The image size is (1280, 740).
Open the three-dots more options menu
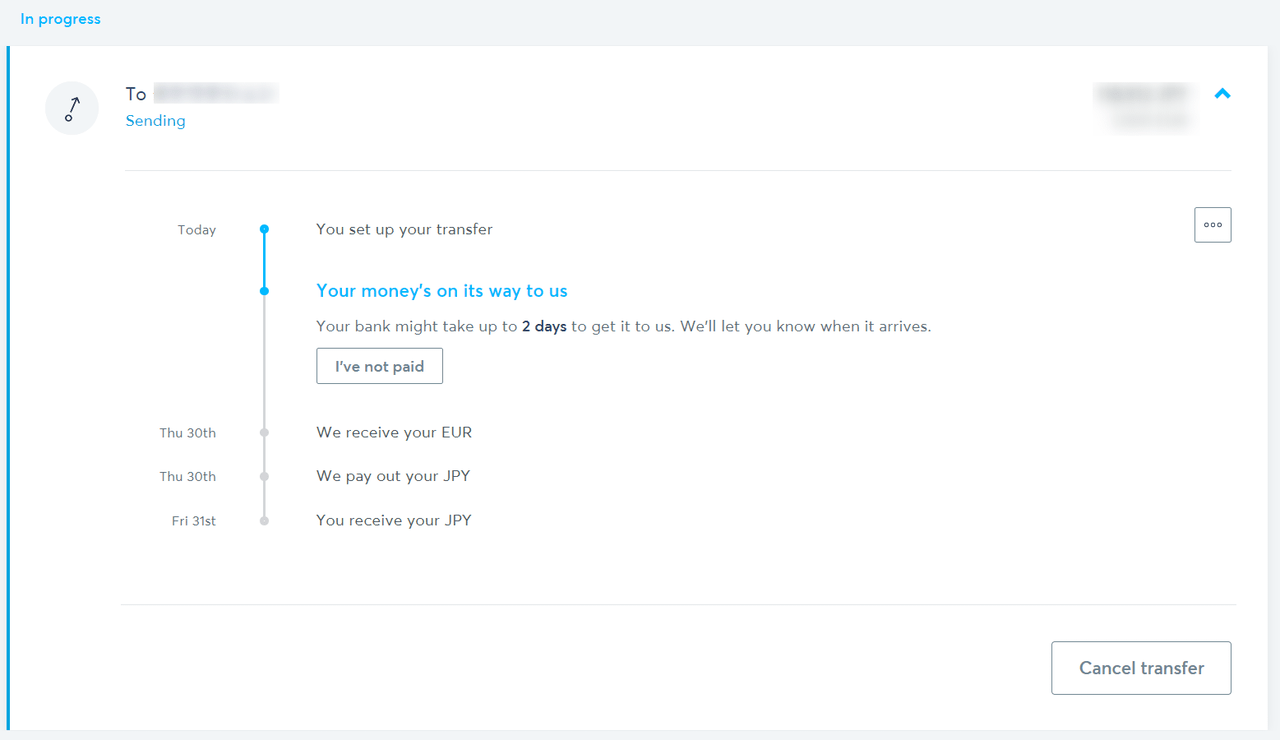pyautogui.click(x=1212, y=225)
